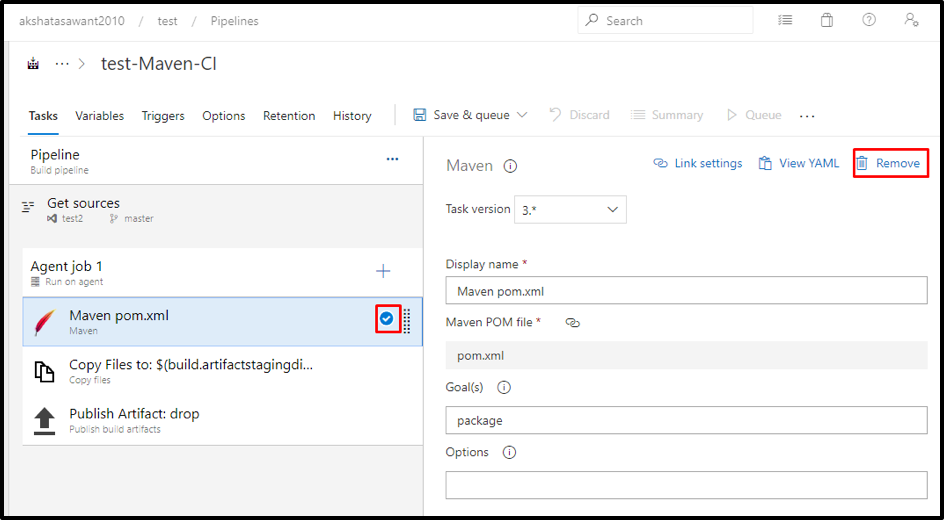This screenshot has height=520, width=944.
Task: Open user settings profile icon
Action: point(911,20)
